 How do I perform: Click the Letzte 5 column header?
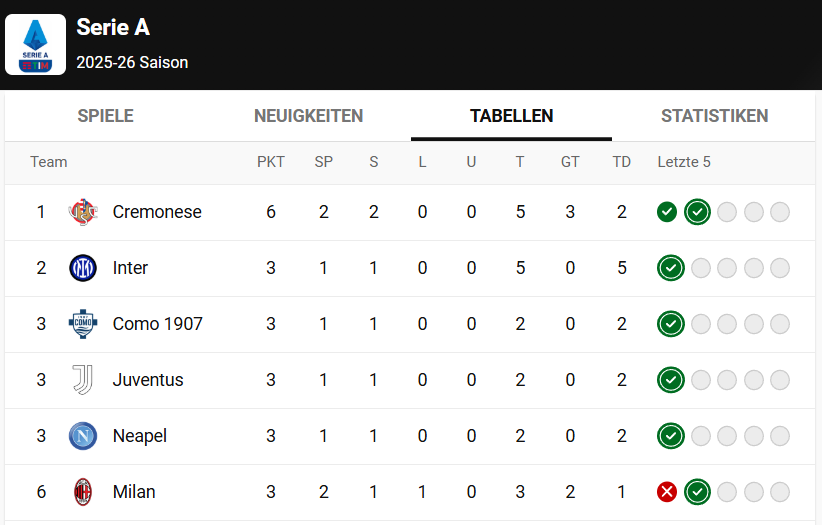pos(684,162)
